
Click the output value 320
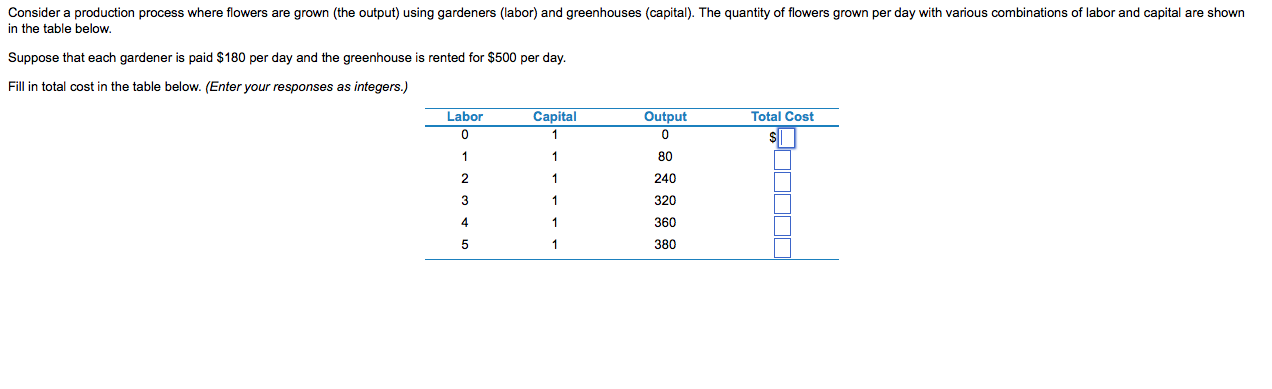[x=665, y=201]
